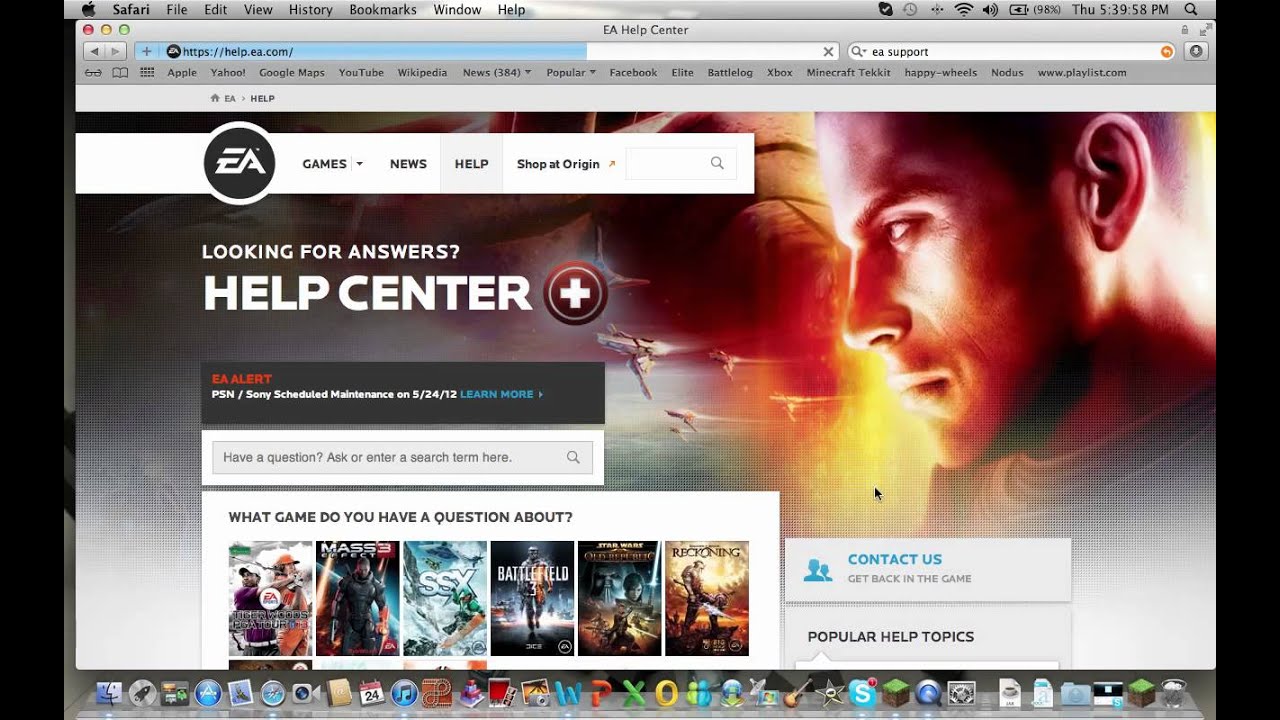The image size is (1280, 720).
Task: Open the volume control in the menu bar
Action: tap(990, 9)
